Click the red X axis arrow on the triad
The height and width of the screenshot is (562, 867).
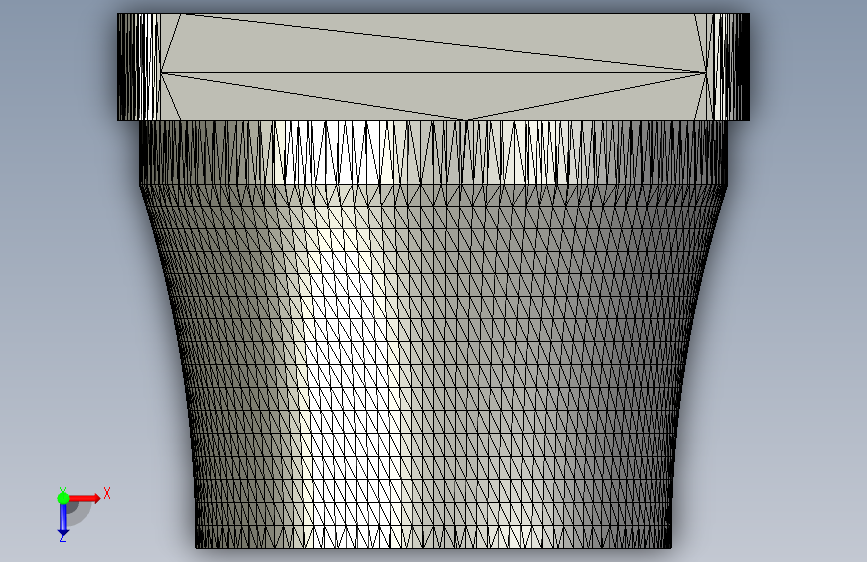(x=85, y=498)
